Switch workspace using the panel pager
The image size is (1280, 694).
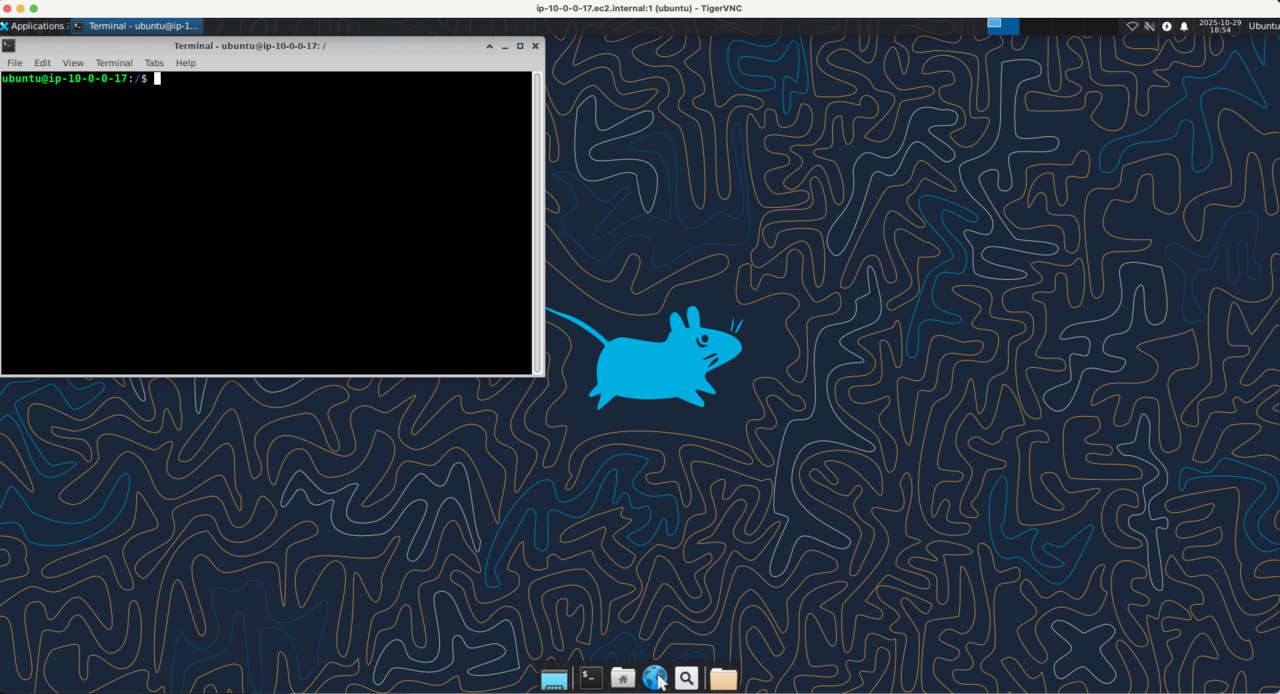[x=1002, y=26]
